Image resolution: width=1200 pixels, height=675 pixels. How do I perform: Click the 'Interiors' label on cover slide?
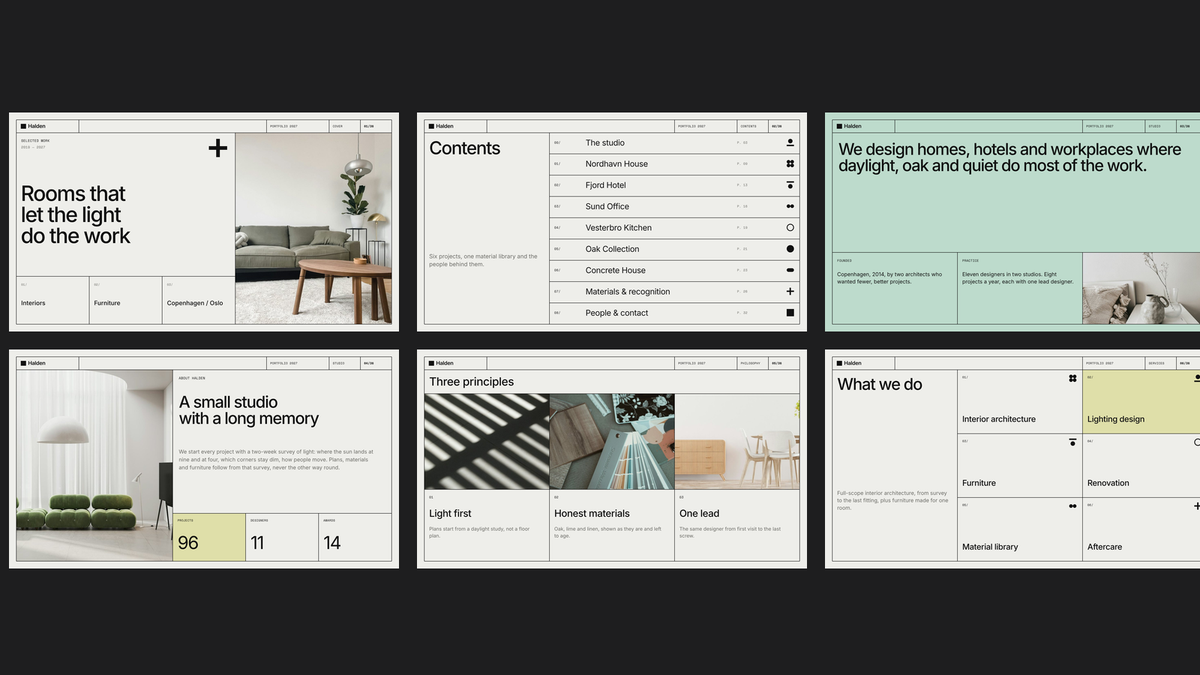point(33,303)
